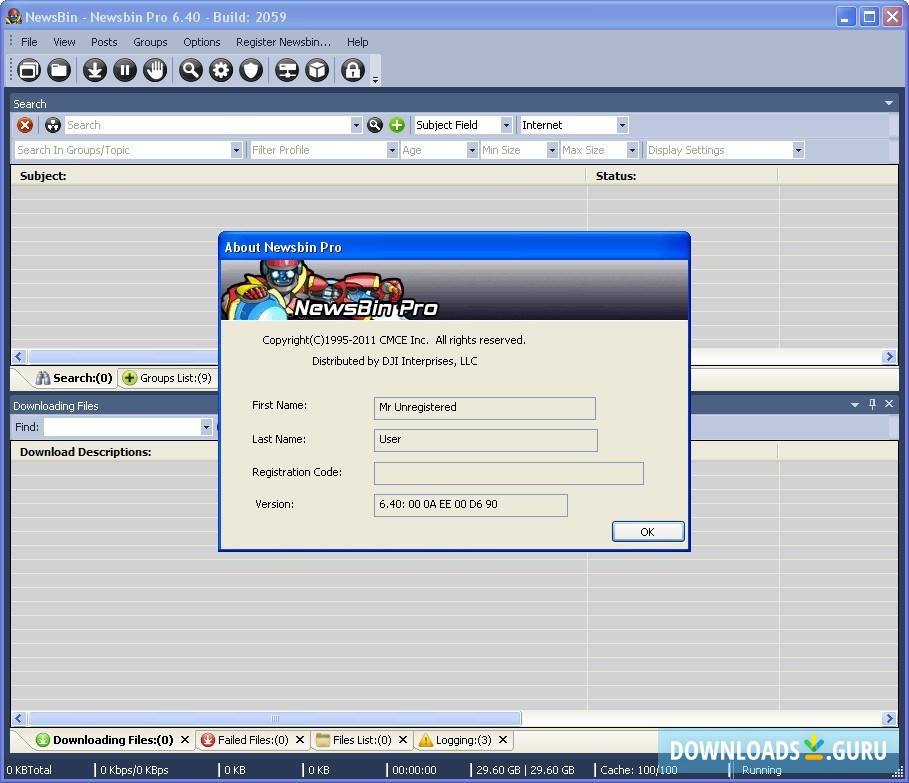This screenshot has height=783, width=909.
Task: Close the Failed Files:(0) tab
Action: pos(300,740)
